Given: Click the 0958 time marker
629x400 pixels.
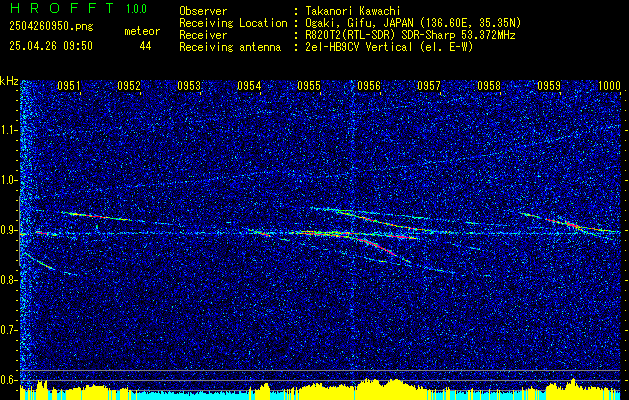Looking at the screenshot, I should (x=489, y=85).
